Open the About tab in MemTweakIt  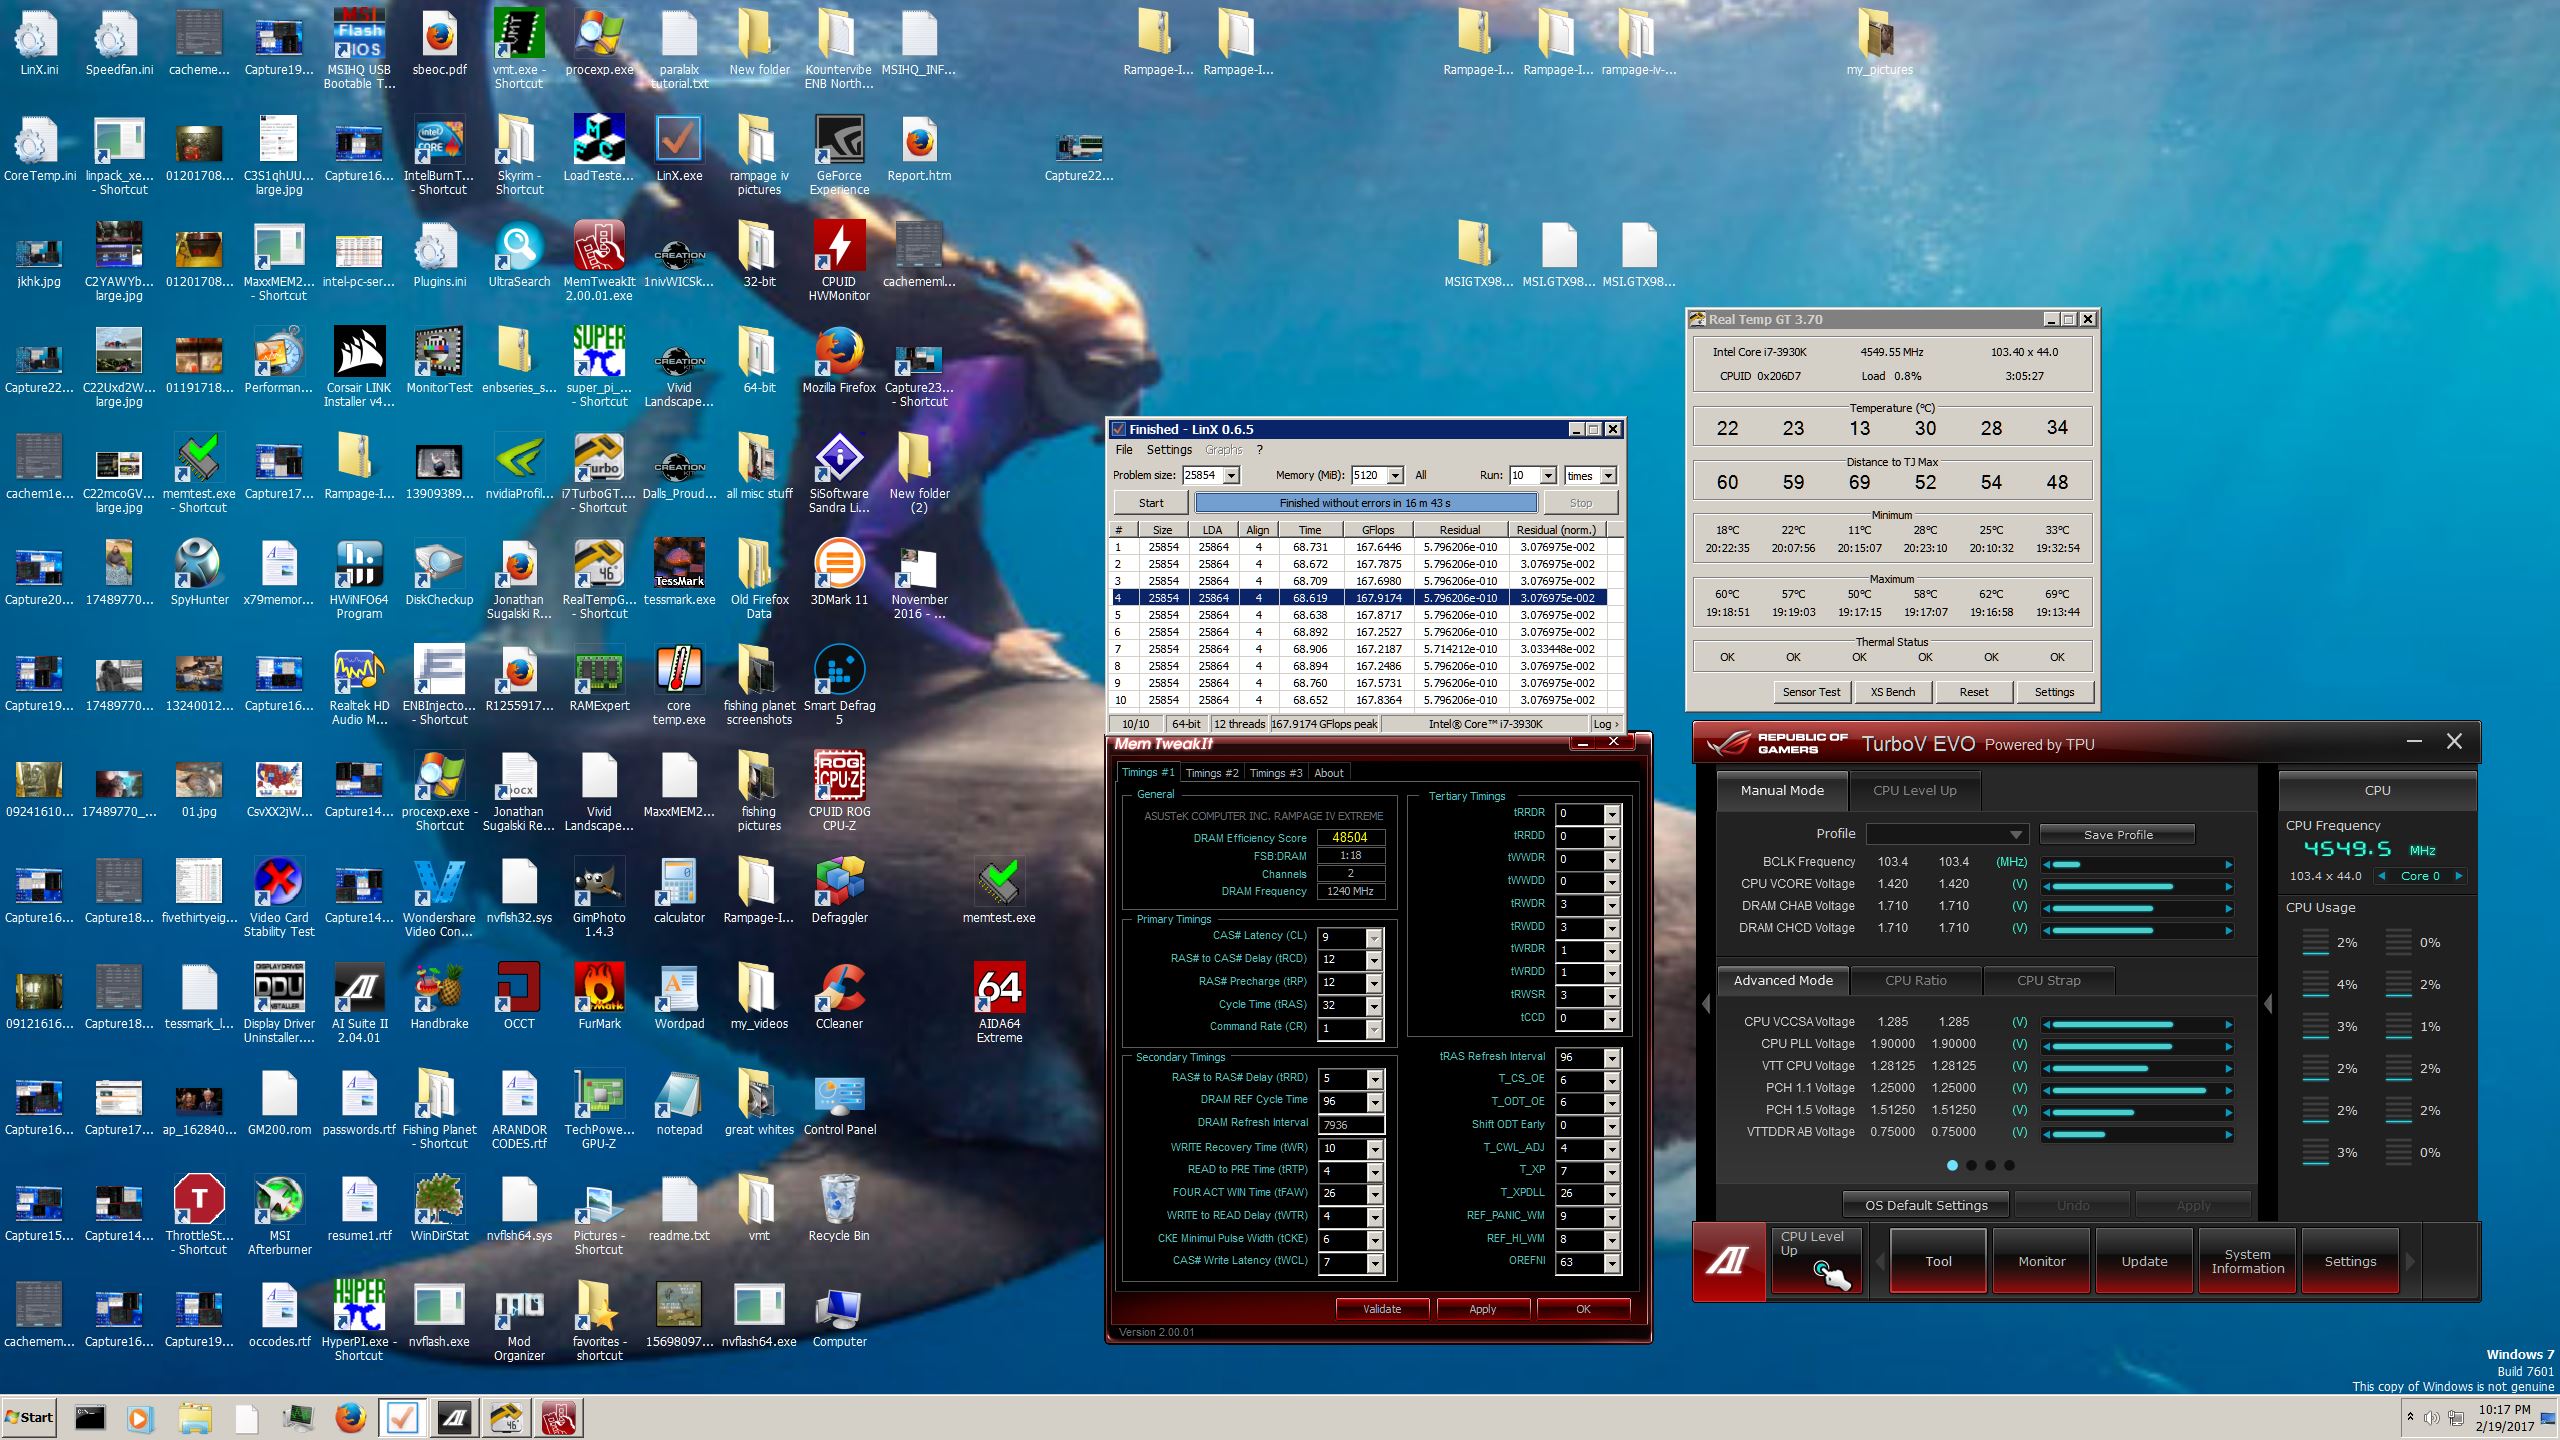point(1328,773)
